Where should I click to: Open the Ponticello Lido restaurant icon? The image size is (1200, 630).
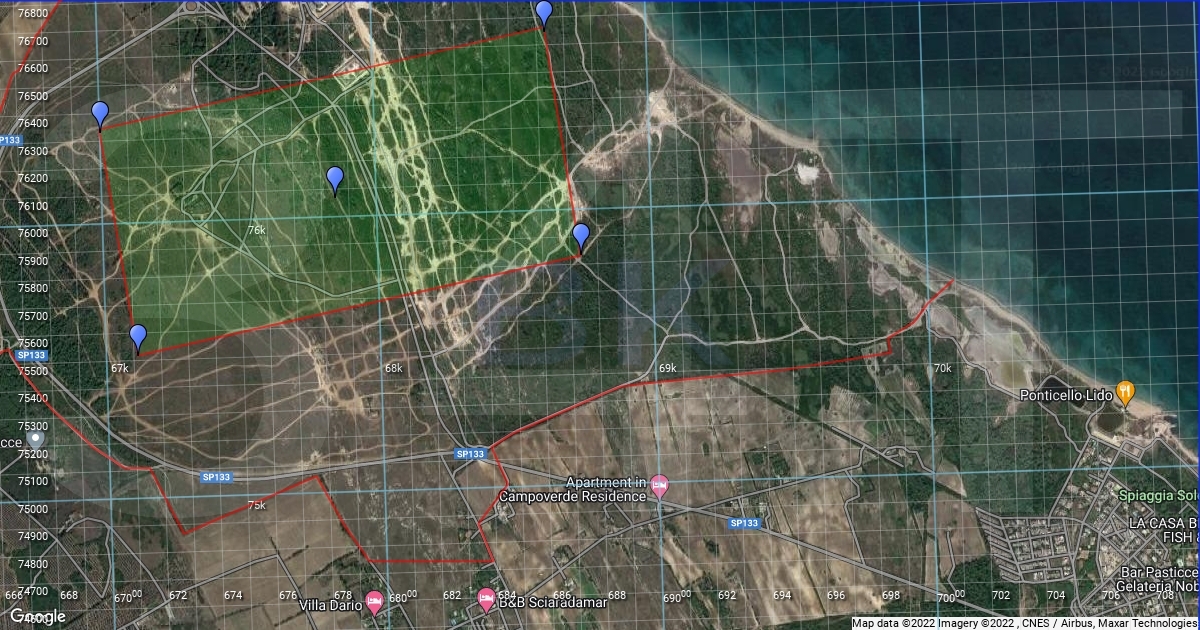[1125, 392]
